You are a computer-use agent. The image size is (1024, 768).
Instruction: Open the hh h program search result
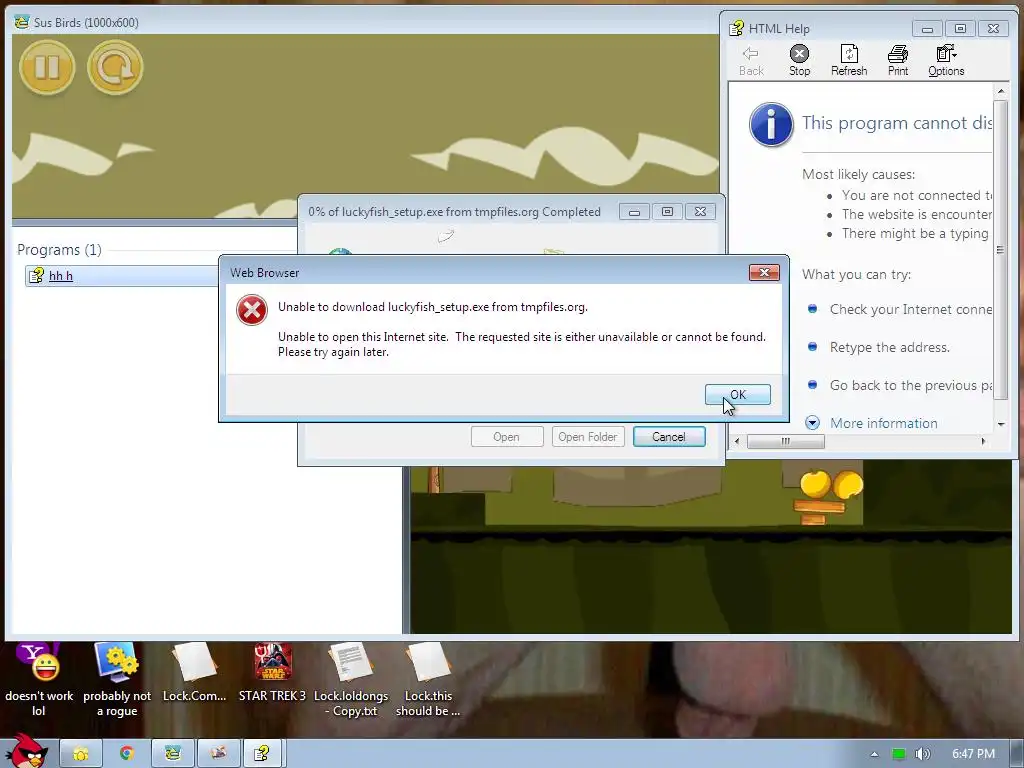[61, 276]
